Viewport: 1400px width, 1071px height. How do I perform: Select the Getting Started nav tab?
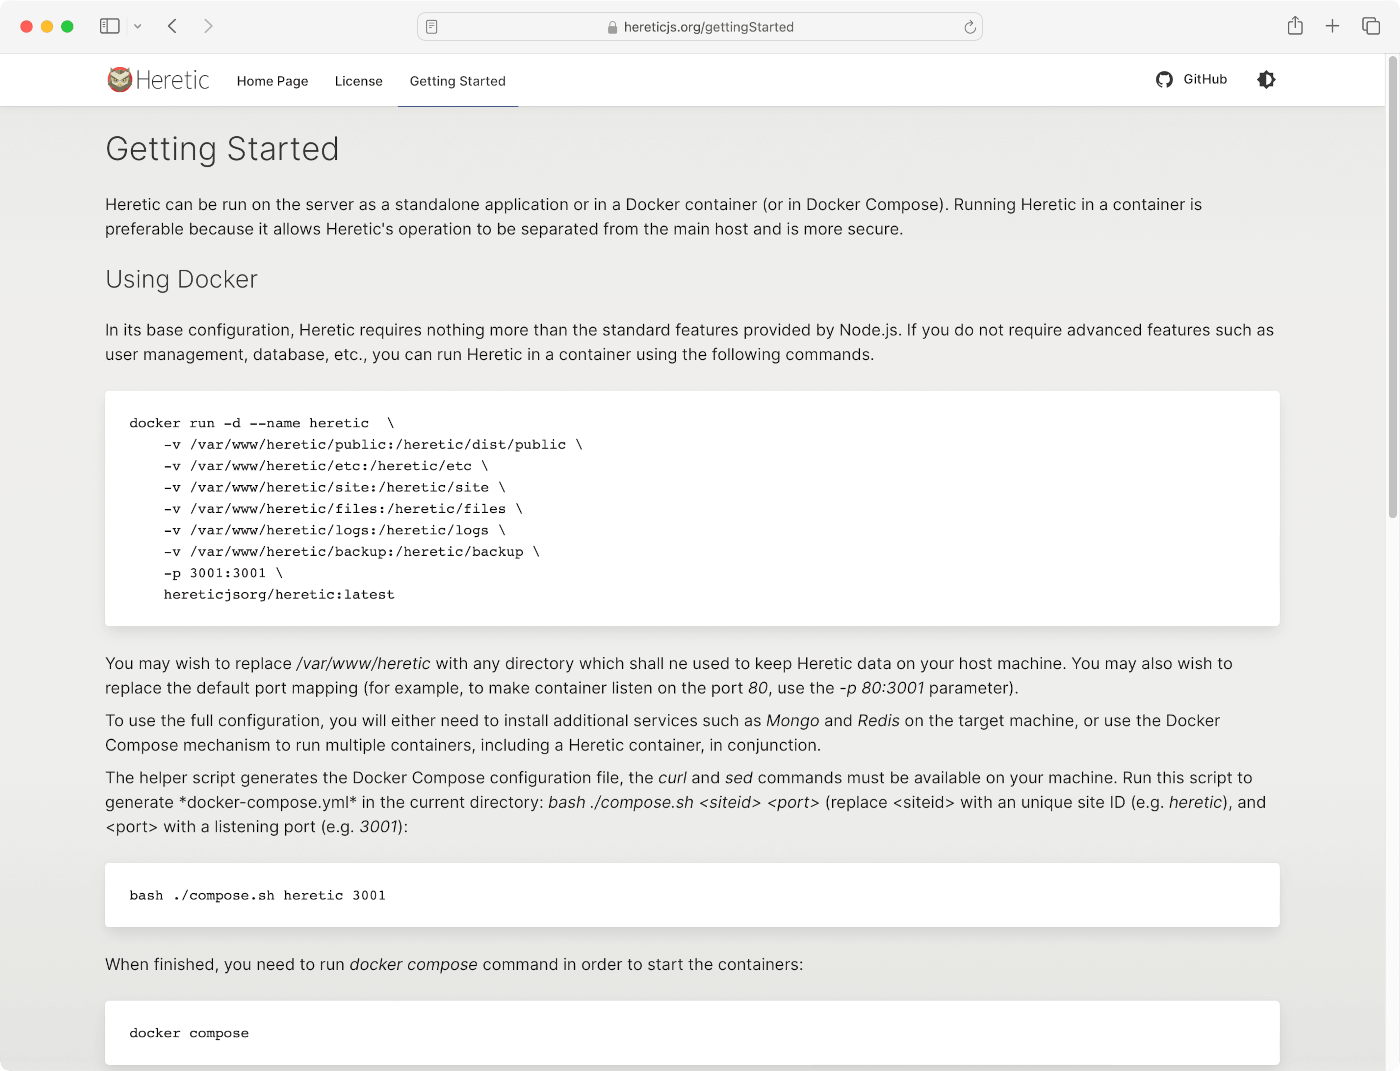click(x=458, y=81)
